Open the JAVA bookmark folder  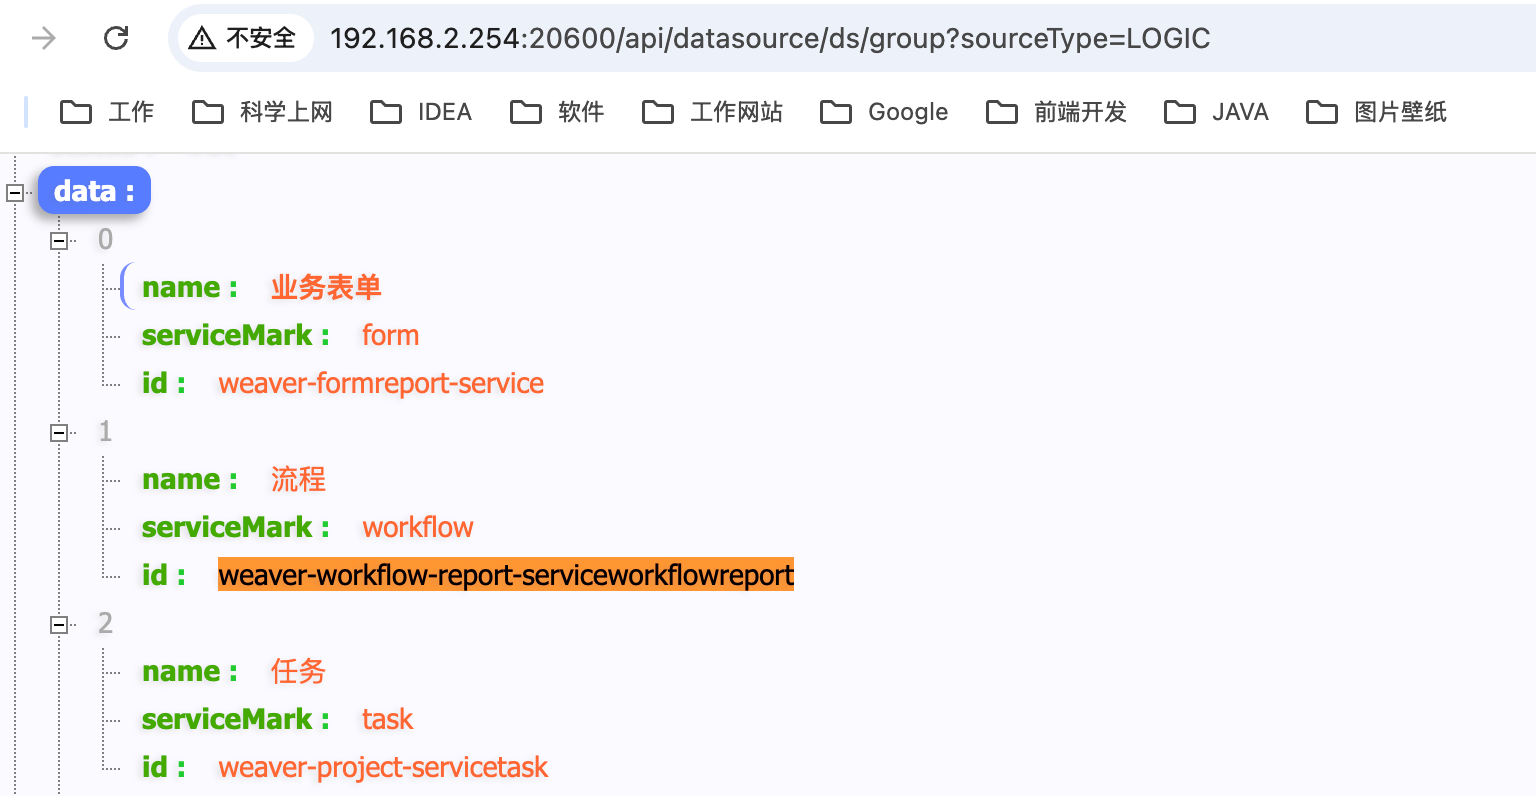[x=1217, y=112]
